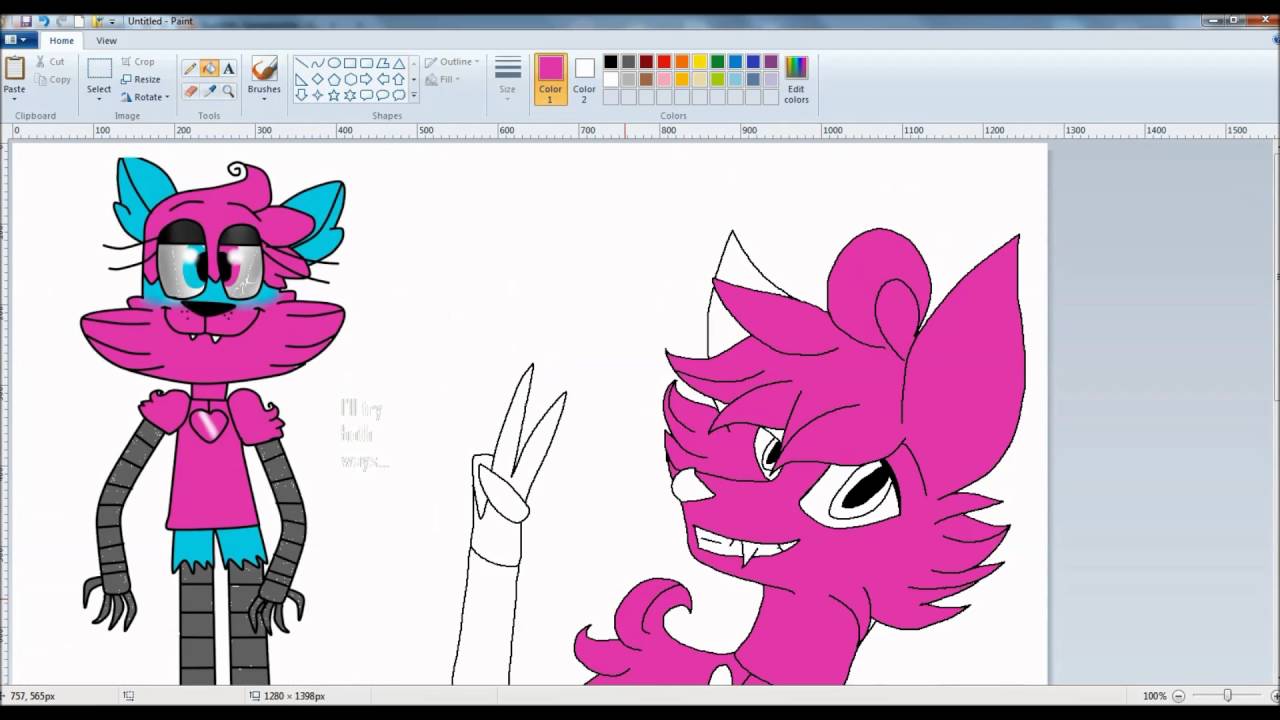This screenshot has height=720, width=1280.
Task: Click the Copy button
Action: tap(52, 80)
